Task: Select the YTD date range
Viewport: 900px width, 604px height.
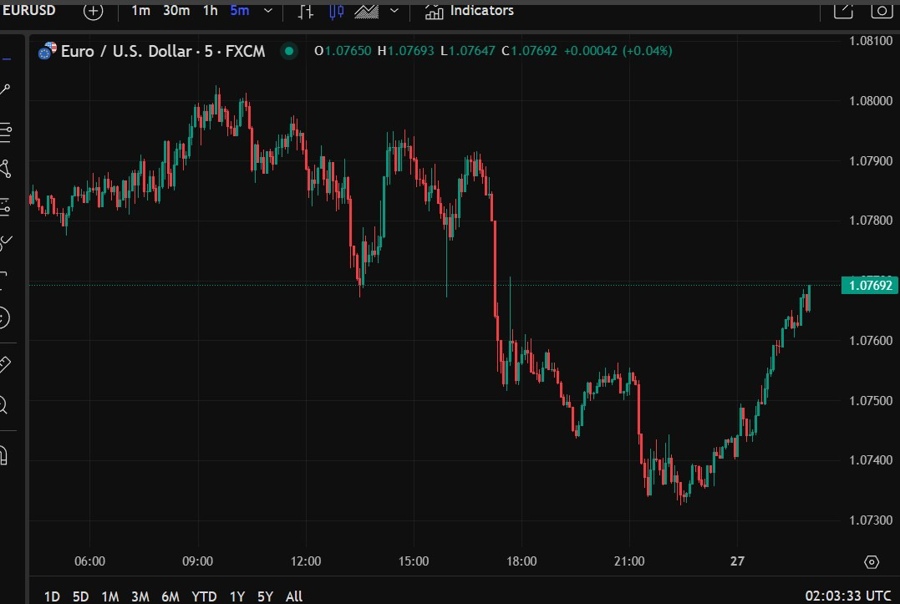Action: [x=204, y=596]
